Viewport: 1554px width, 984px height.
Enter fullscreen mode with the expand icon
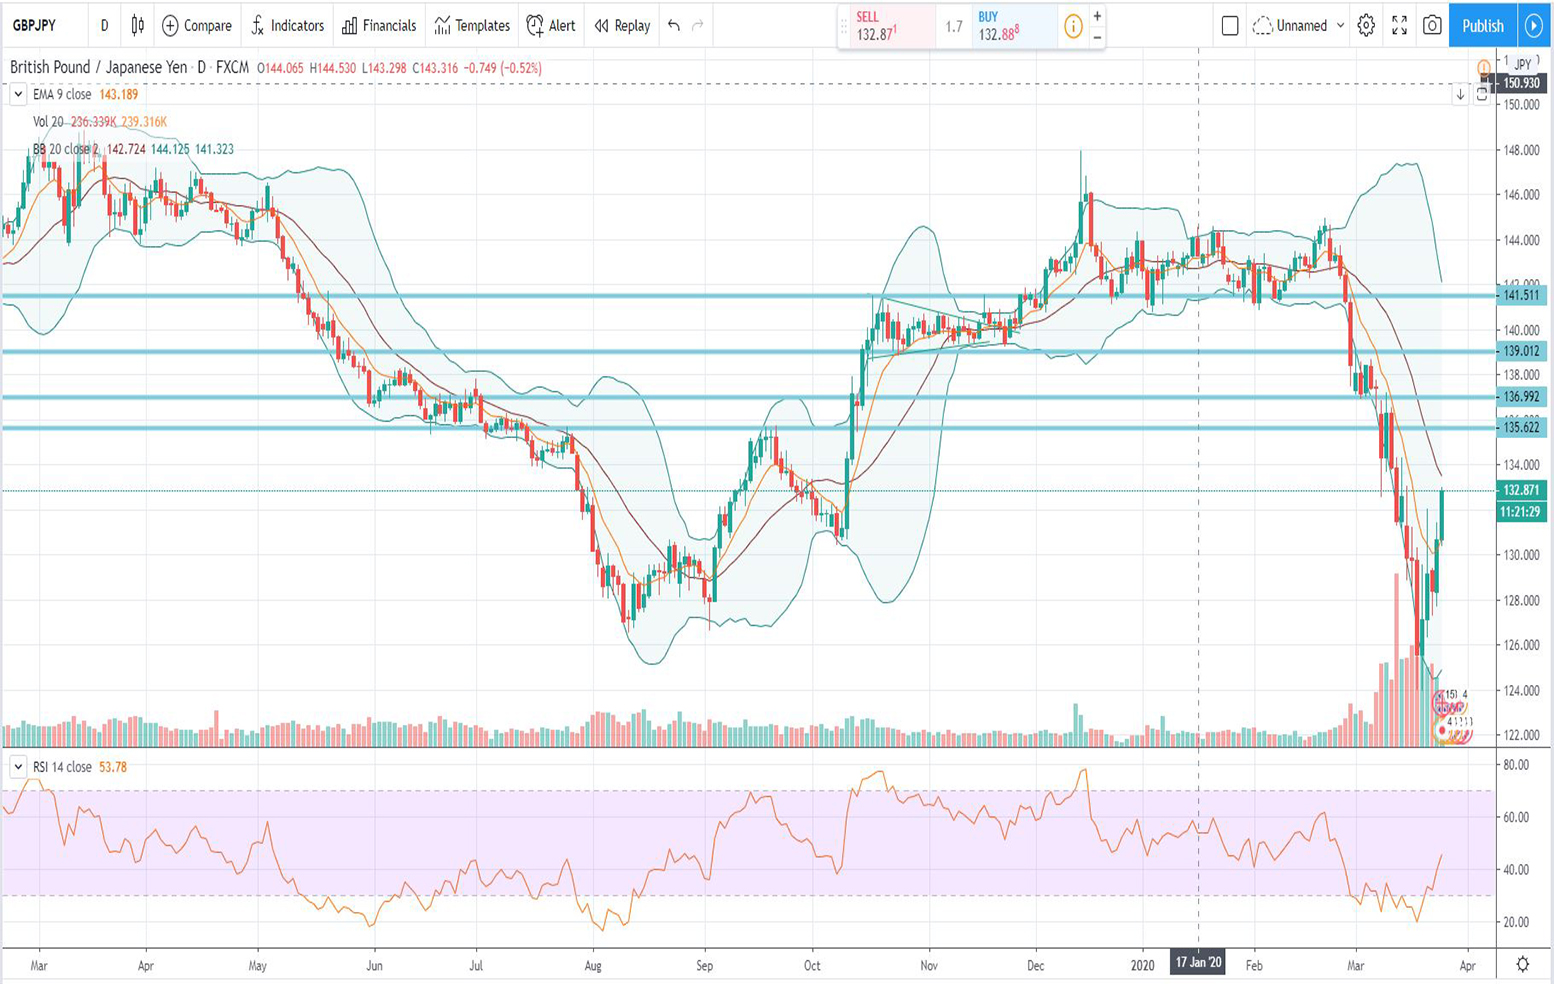1400,25
